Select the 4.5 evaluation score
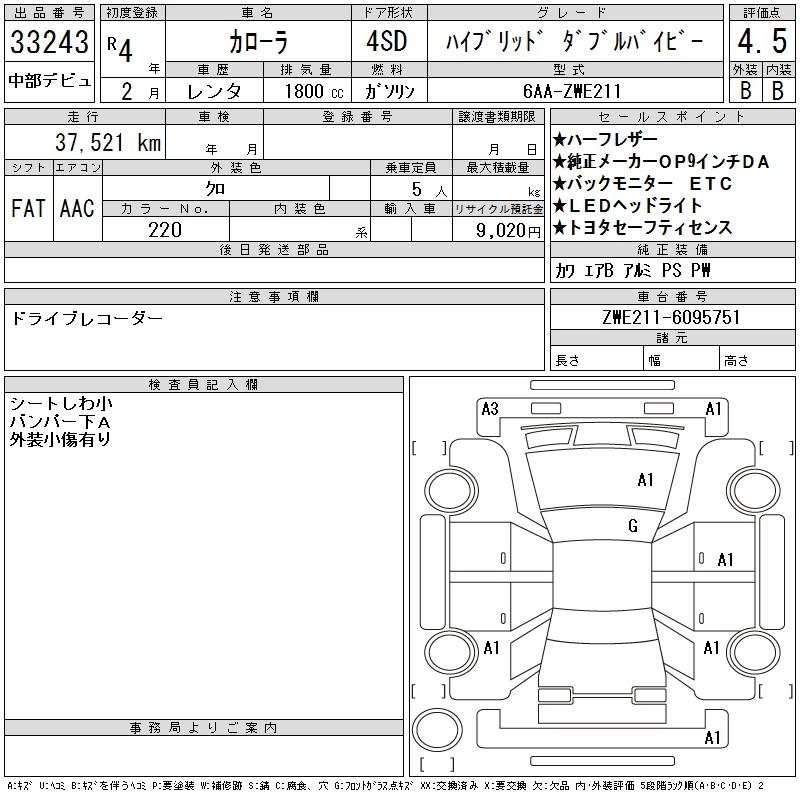The image size is (800, 800). (761, 43)
